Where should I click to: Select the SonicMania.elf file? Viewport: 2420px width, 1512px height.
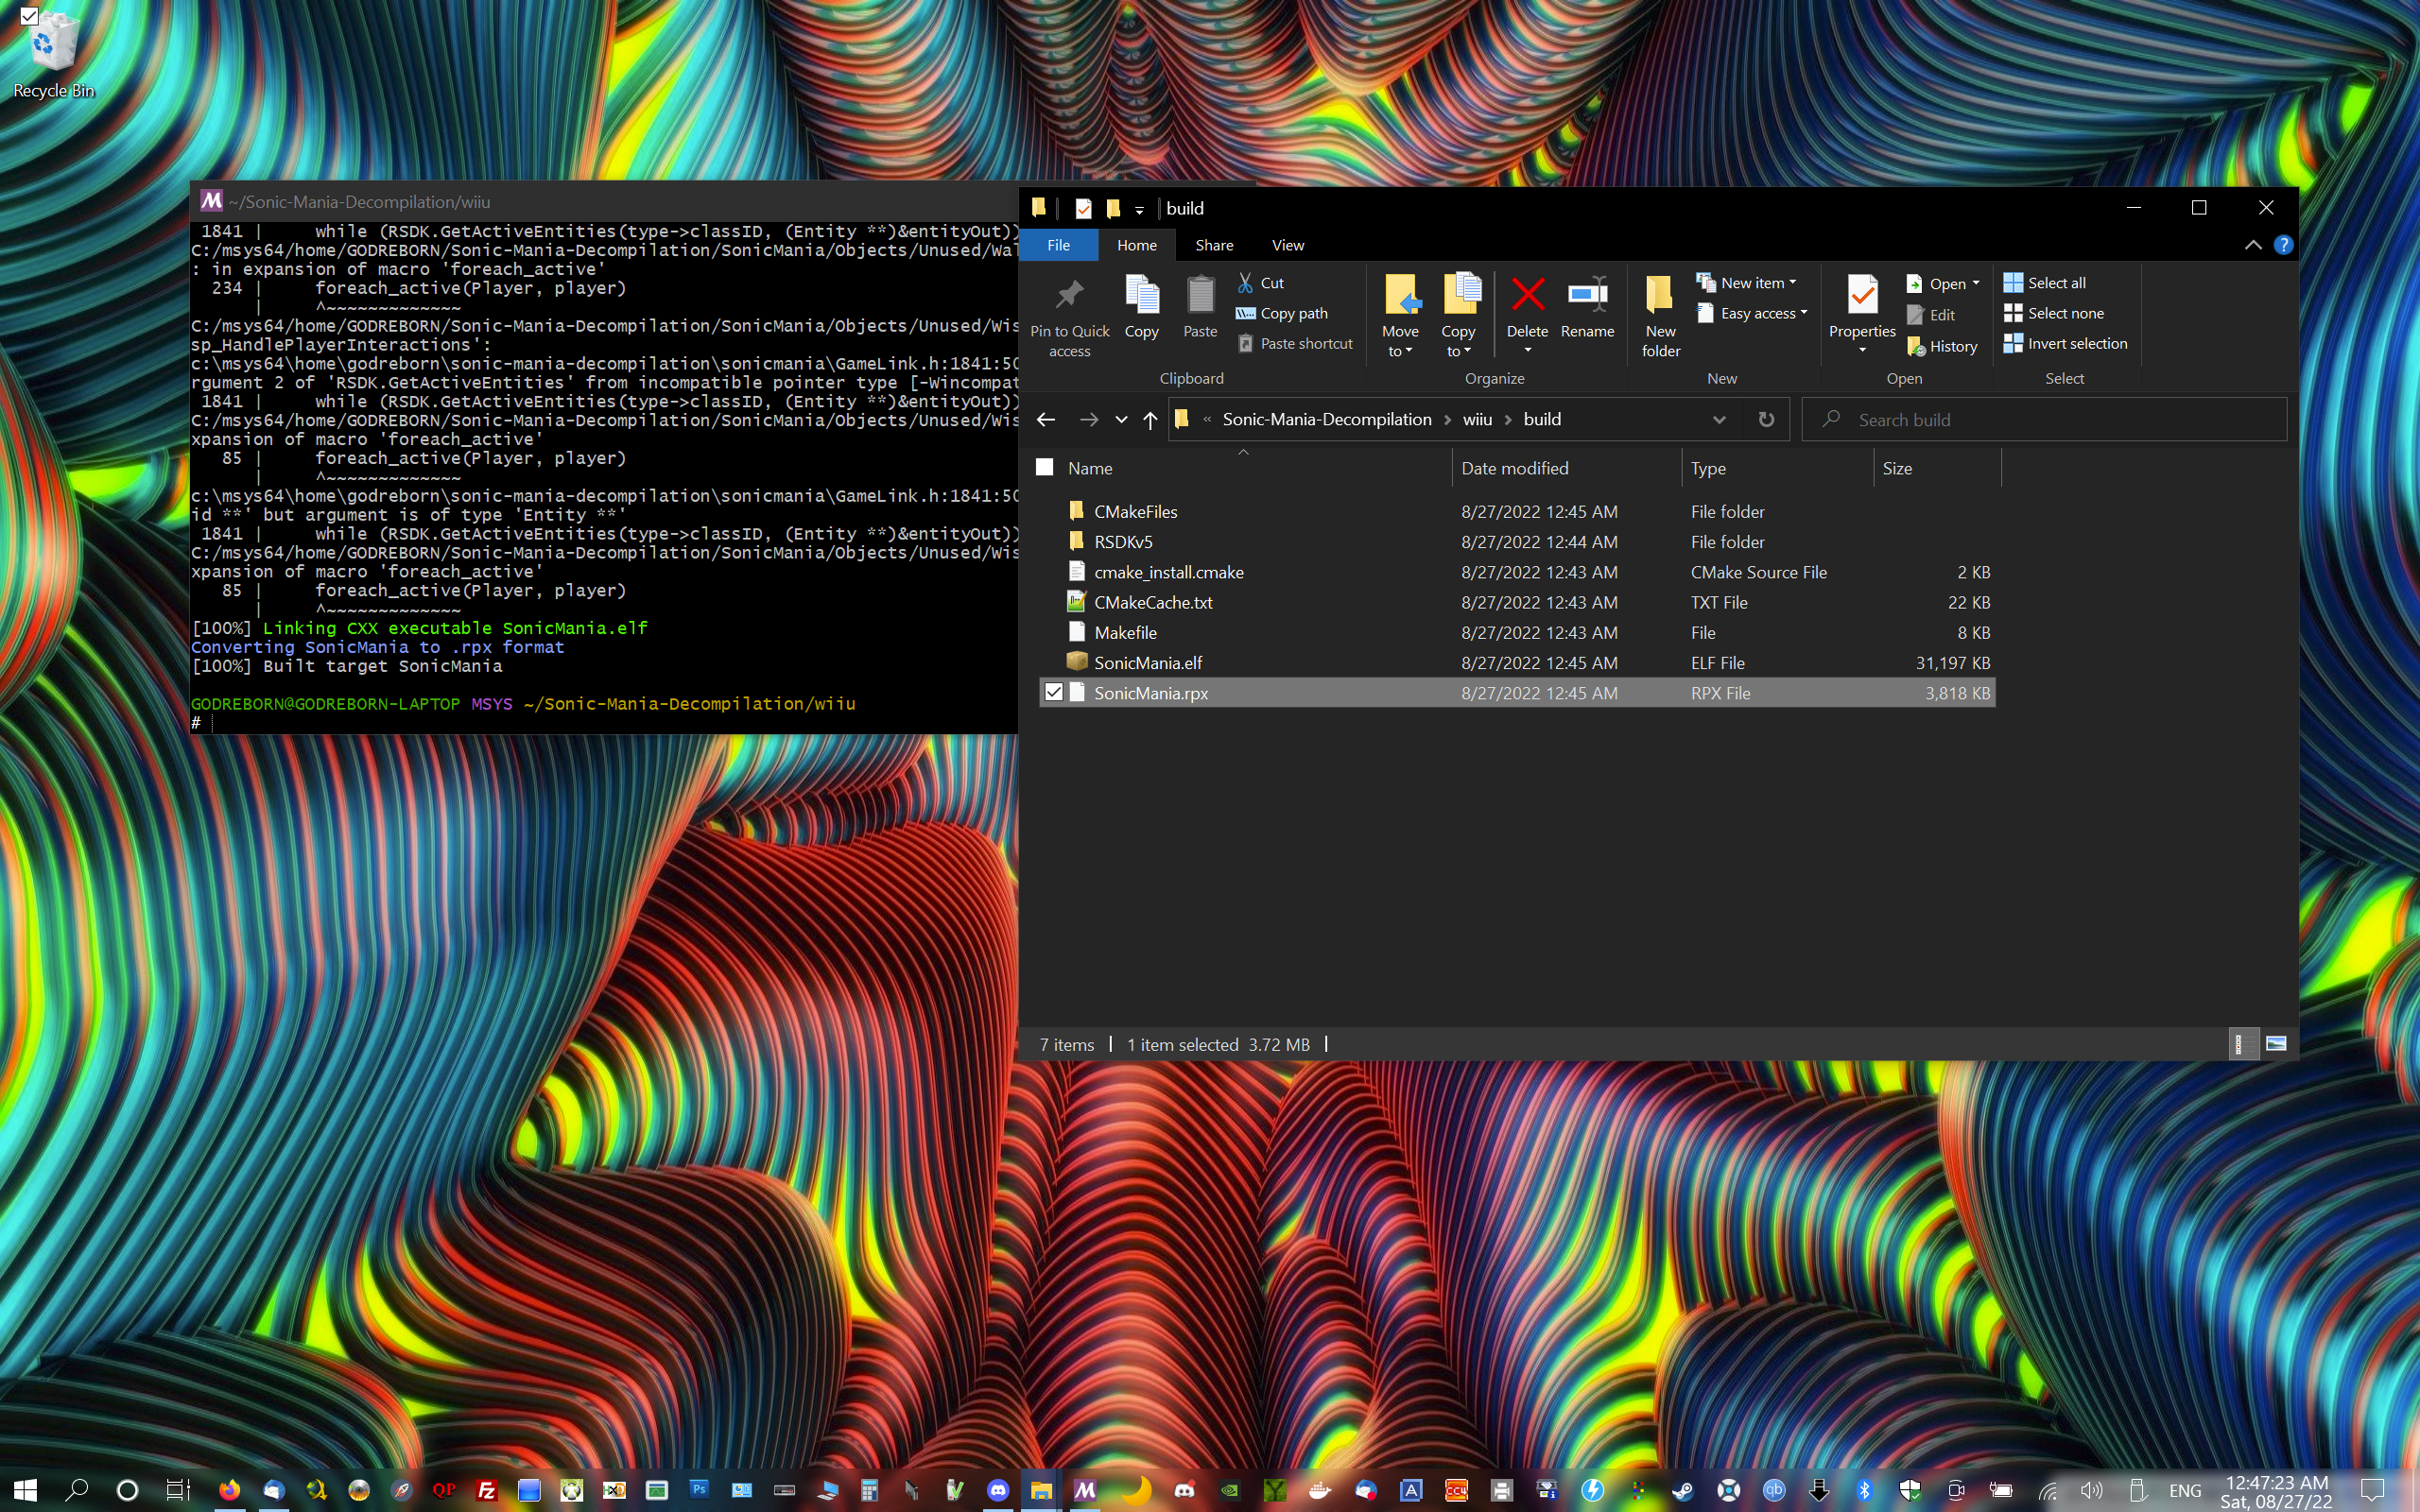(1517, 662)
